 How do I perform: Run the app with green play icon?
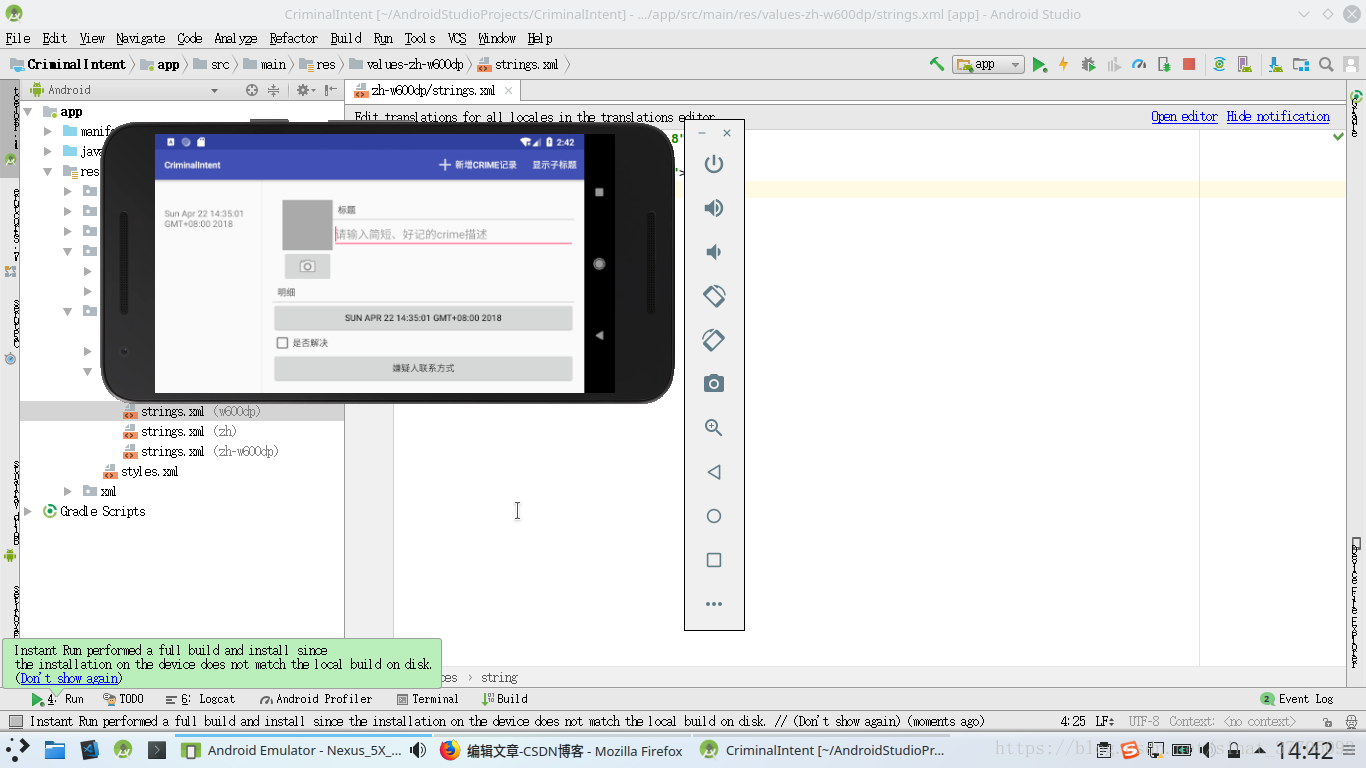[x=1040, y=64]
